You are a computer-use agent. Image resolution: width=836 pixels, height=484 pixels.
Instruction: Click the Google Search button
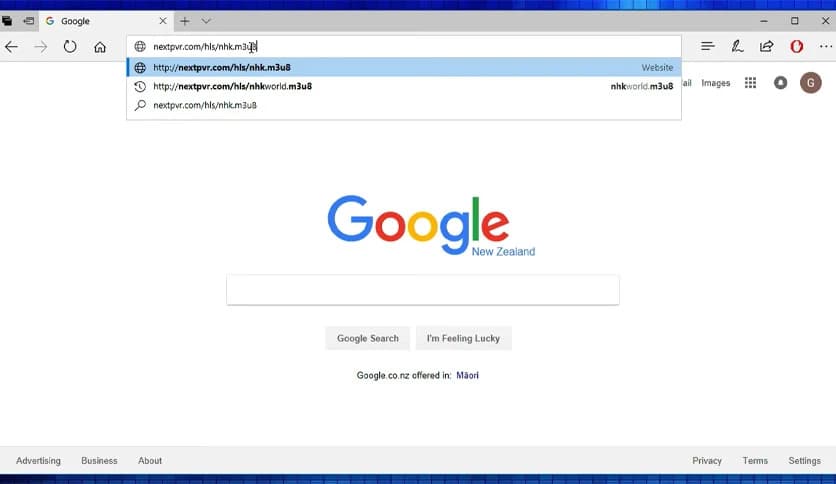[367, 338]
